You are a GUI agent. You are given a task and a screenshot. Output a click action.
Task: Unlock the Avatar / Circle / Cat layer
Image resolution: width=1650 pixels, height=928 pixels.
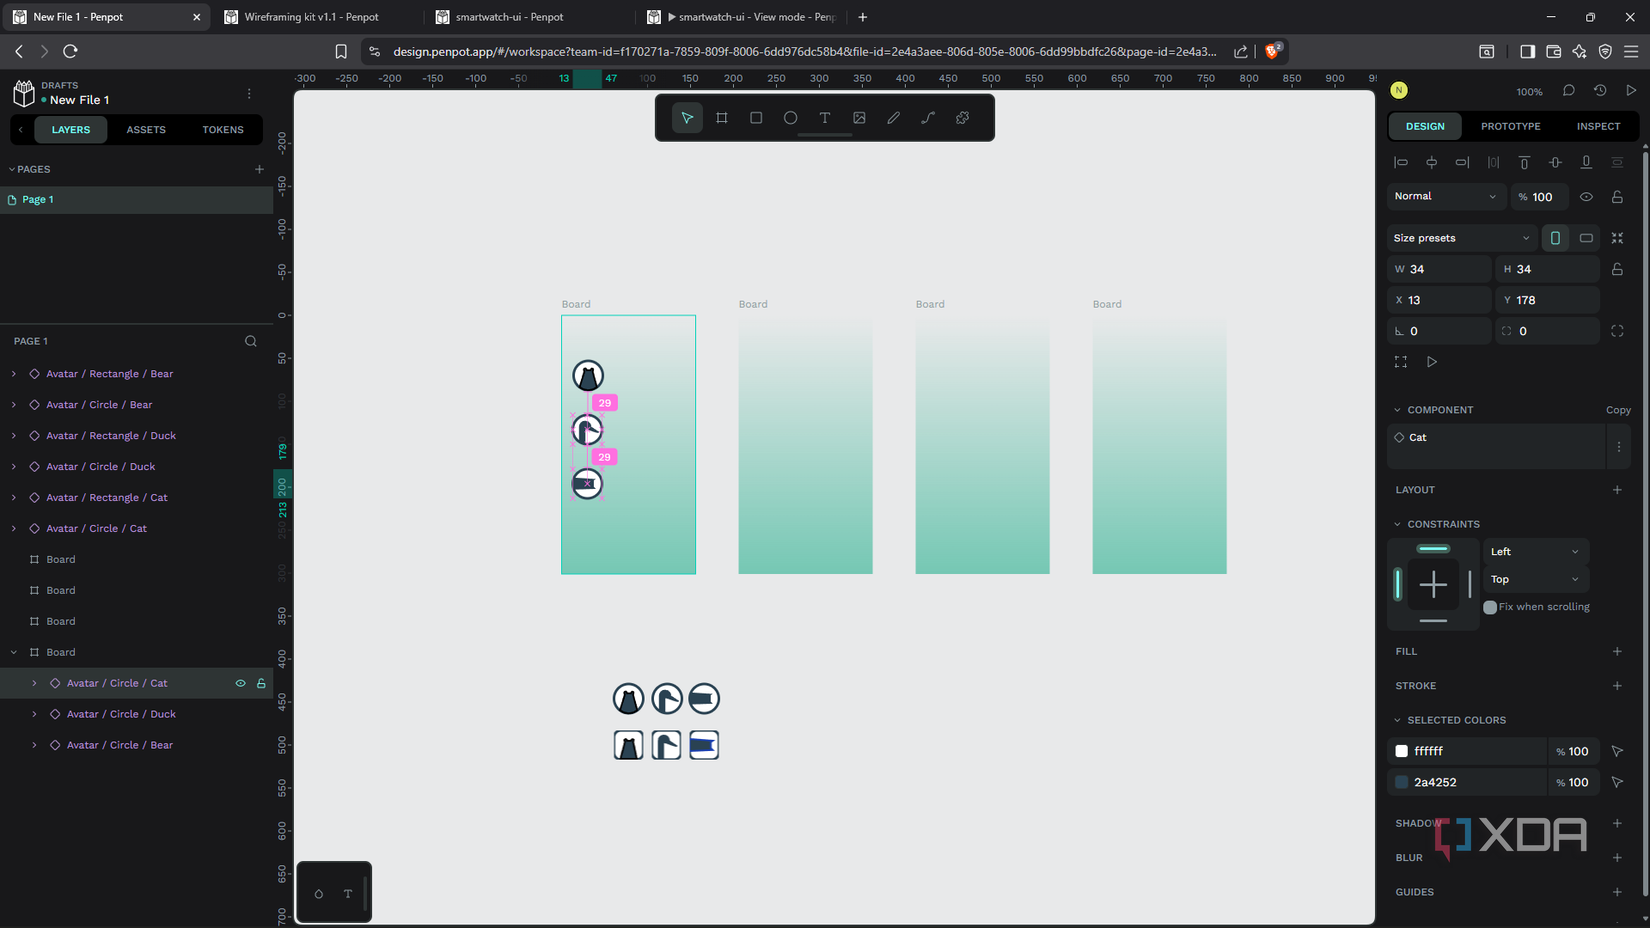coord(261,683)
